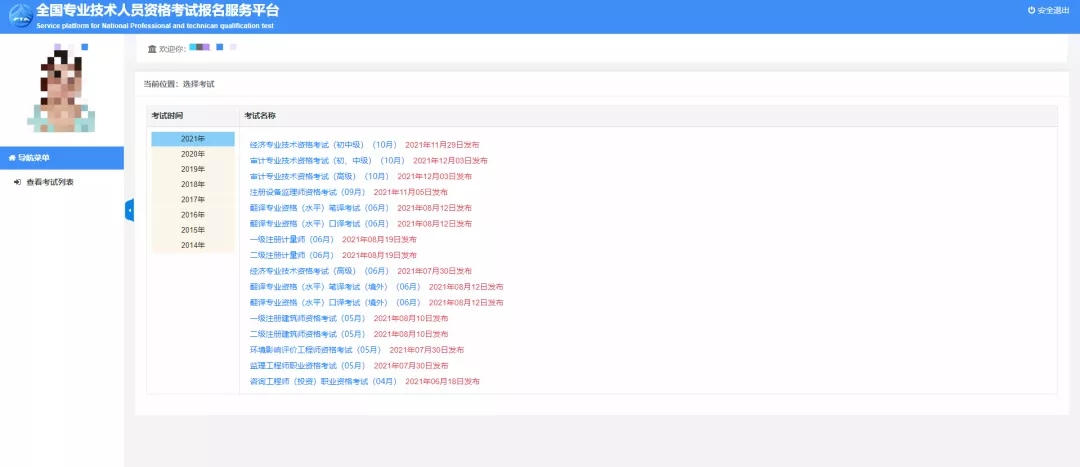
Task: Open 咨询工程师（投资）职业资格考试 link
Action: click(323, 382)
